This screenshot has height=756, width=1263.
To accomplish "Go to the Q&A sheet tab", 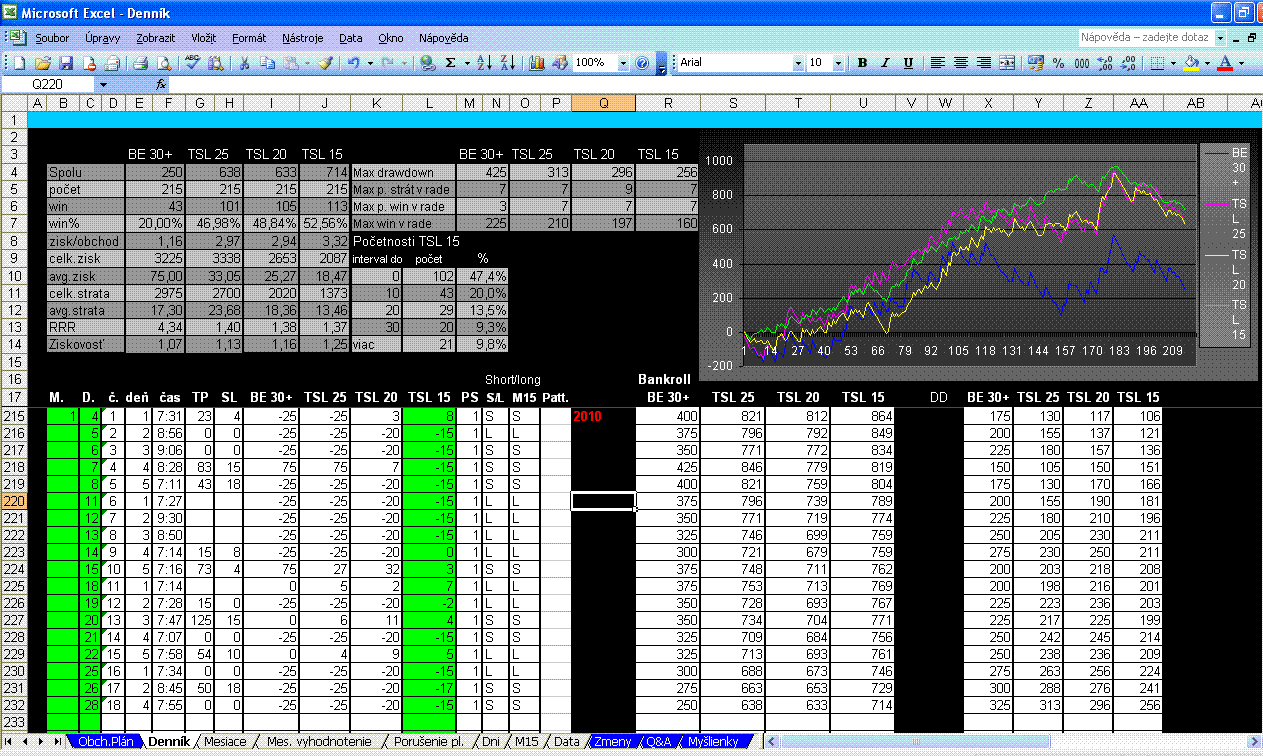I will click(658, 741).
